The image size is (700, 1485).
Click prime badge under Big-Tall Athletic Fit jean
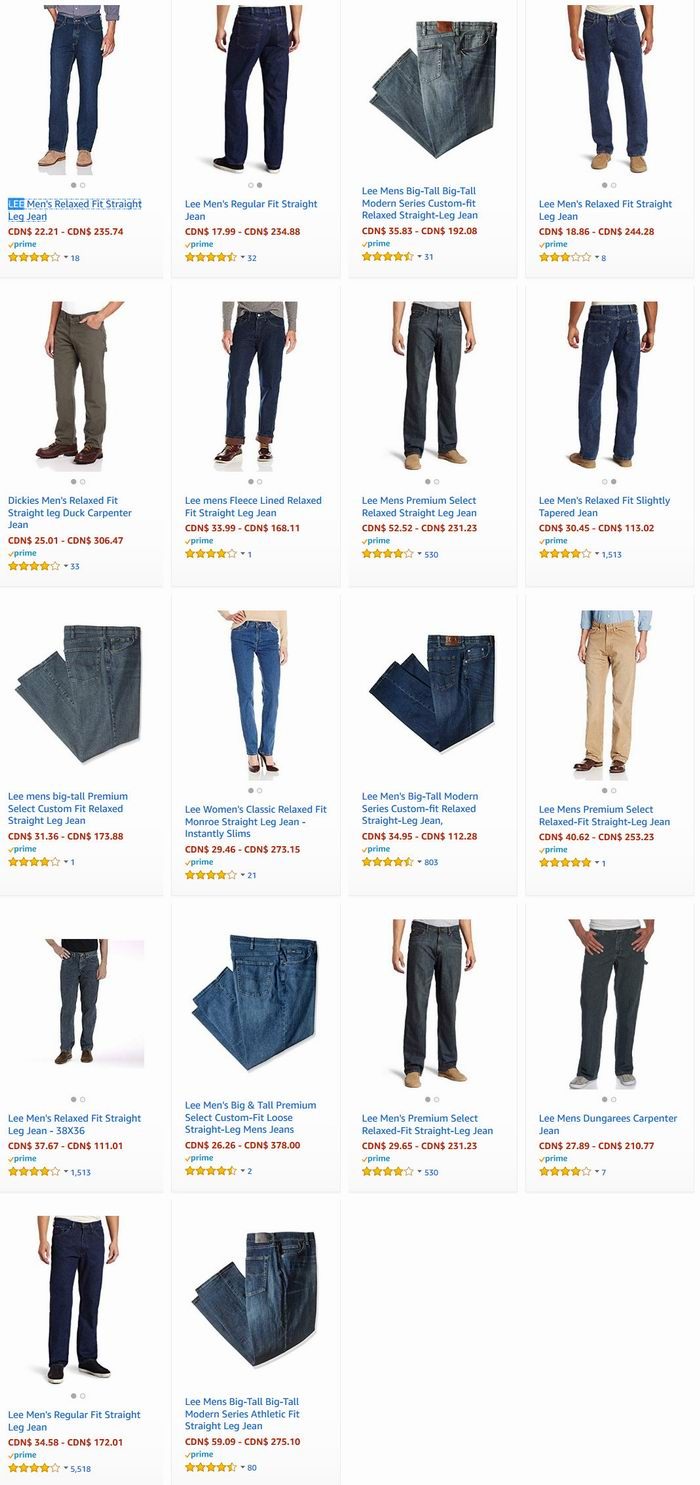click(x=199, y=1455)
